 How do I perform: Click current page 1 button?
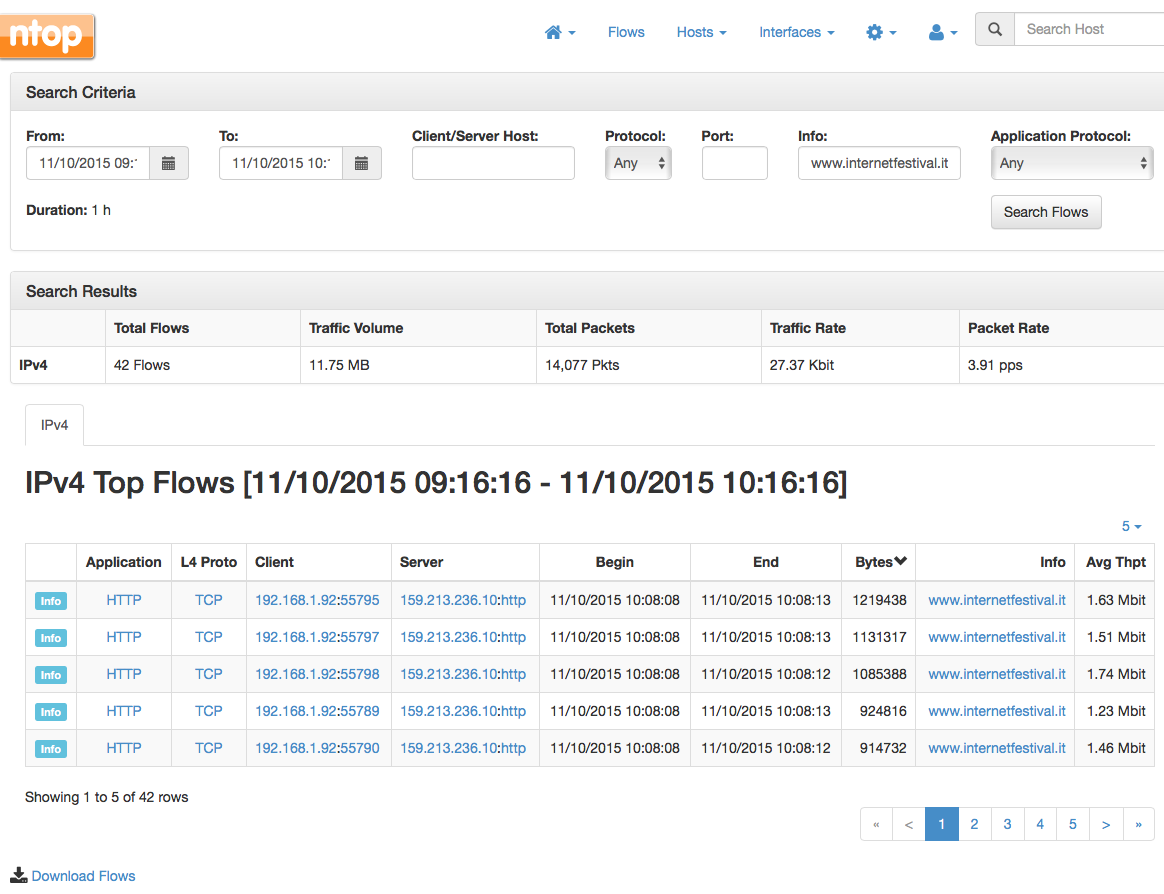[x=941, y=824]
